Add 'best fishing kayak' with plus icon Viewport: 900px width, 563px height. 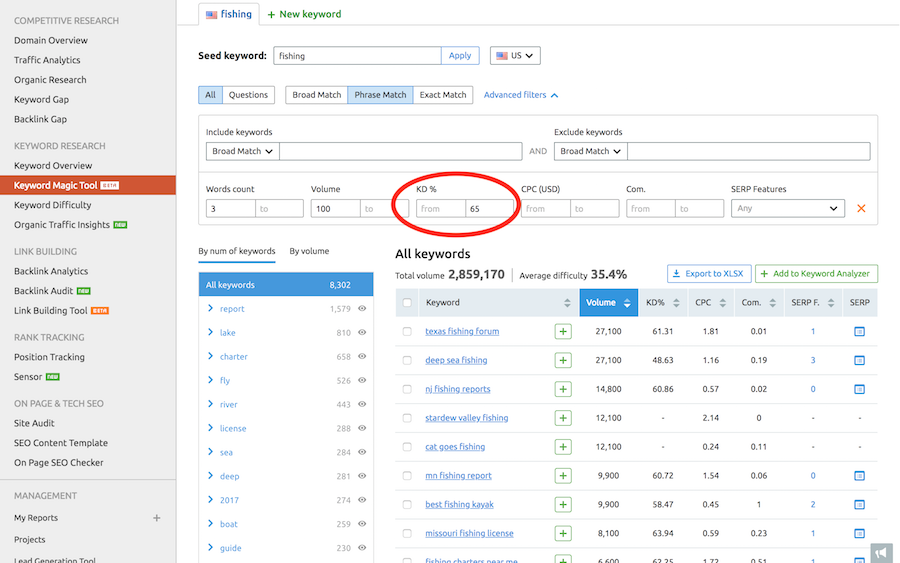(562, 504)
